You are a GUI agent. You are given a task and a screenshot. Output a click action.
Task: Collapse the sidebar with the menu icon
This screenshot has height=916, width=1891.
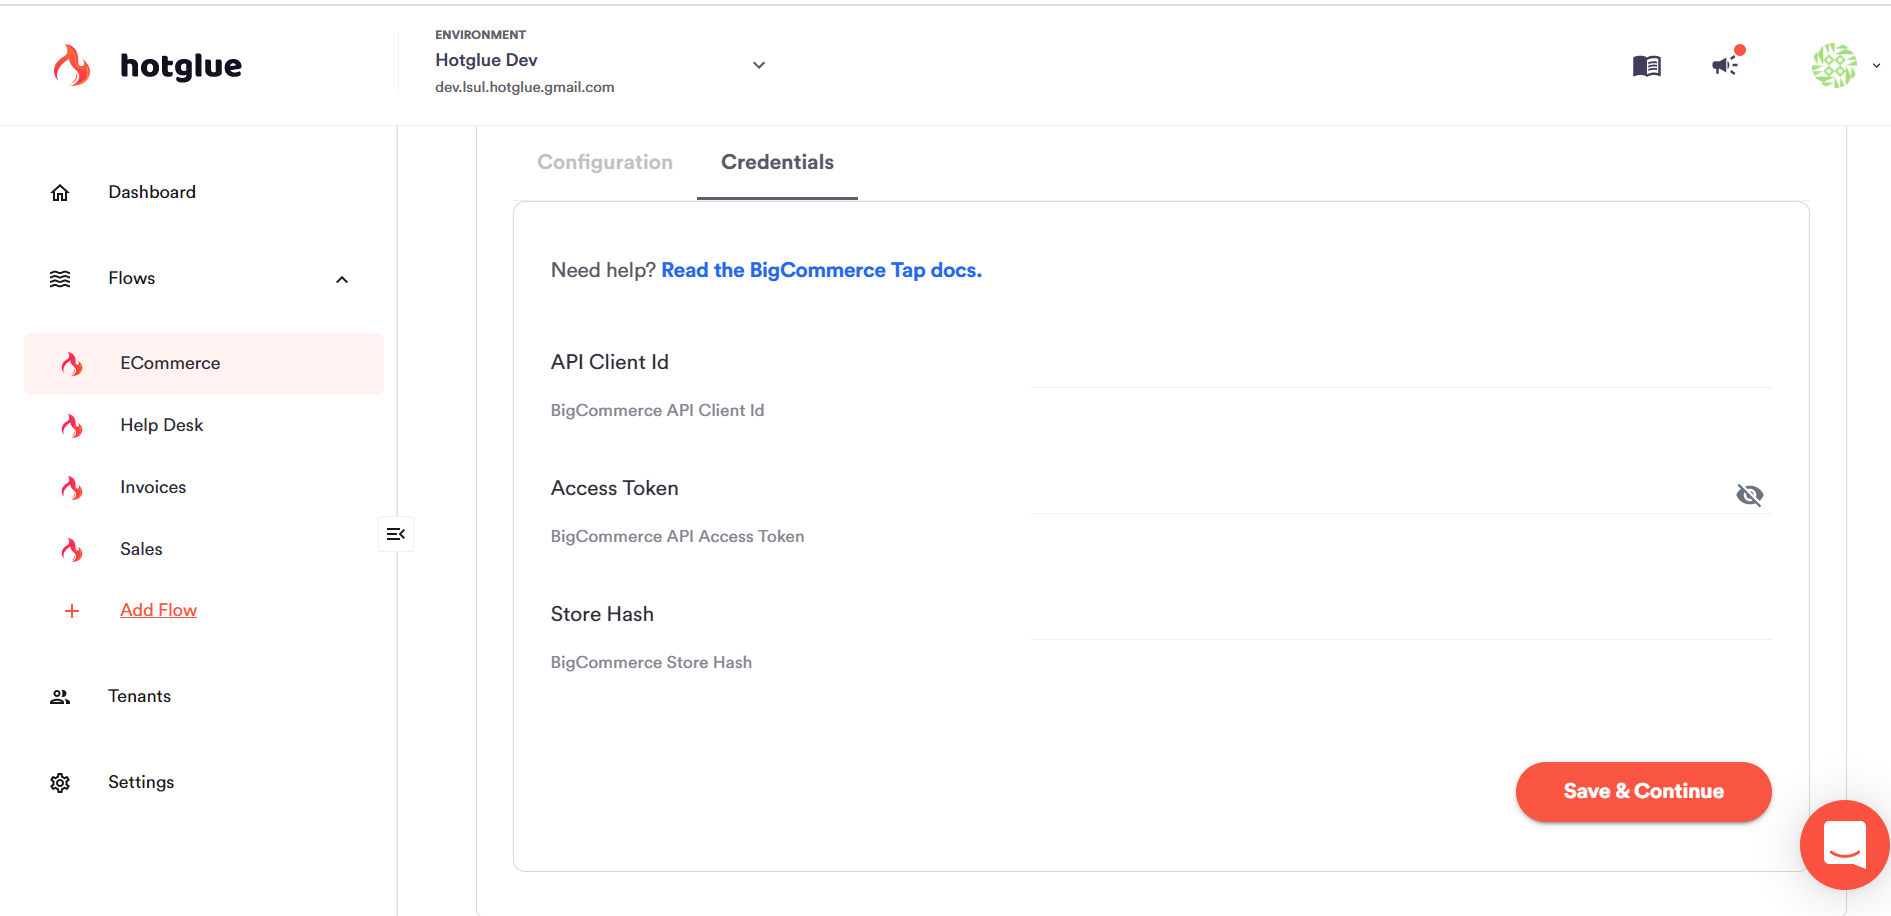pos(396,534)
